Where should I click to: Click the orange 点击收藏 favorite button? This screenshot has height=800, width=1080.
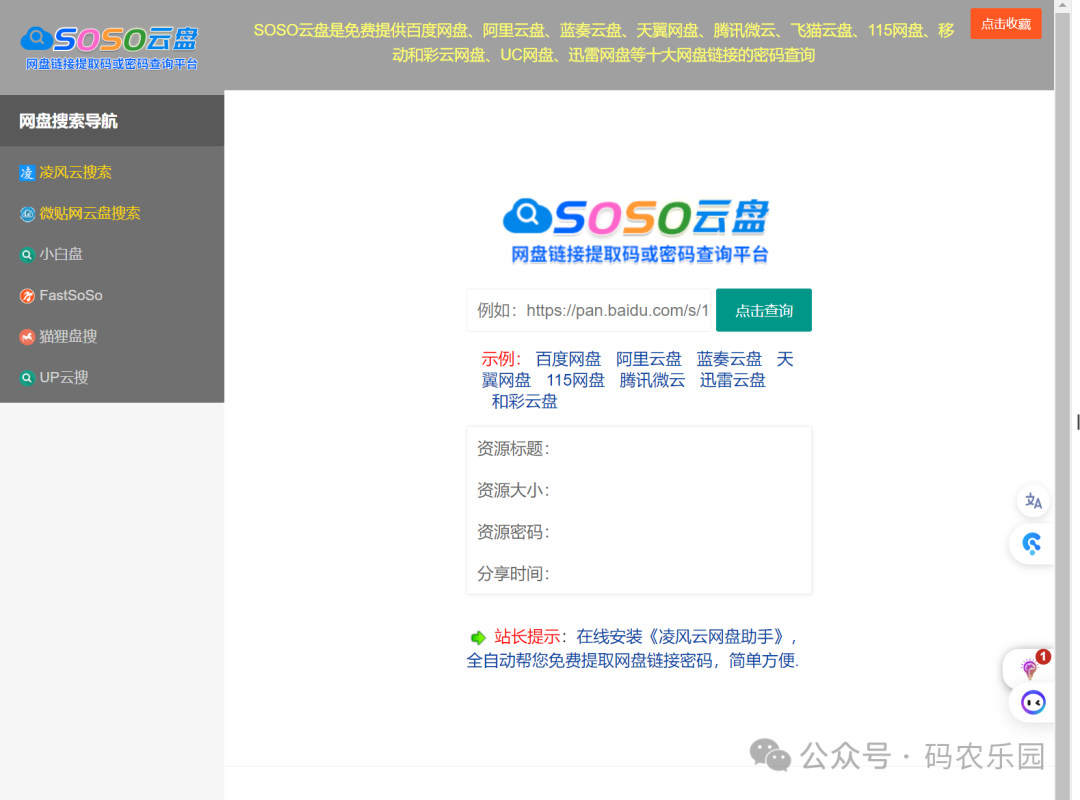(x=1005, y=24)
